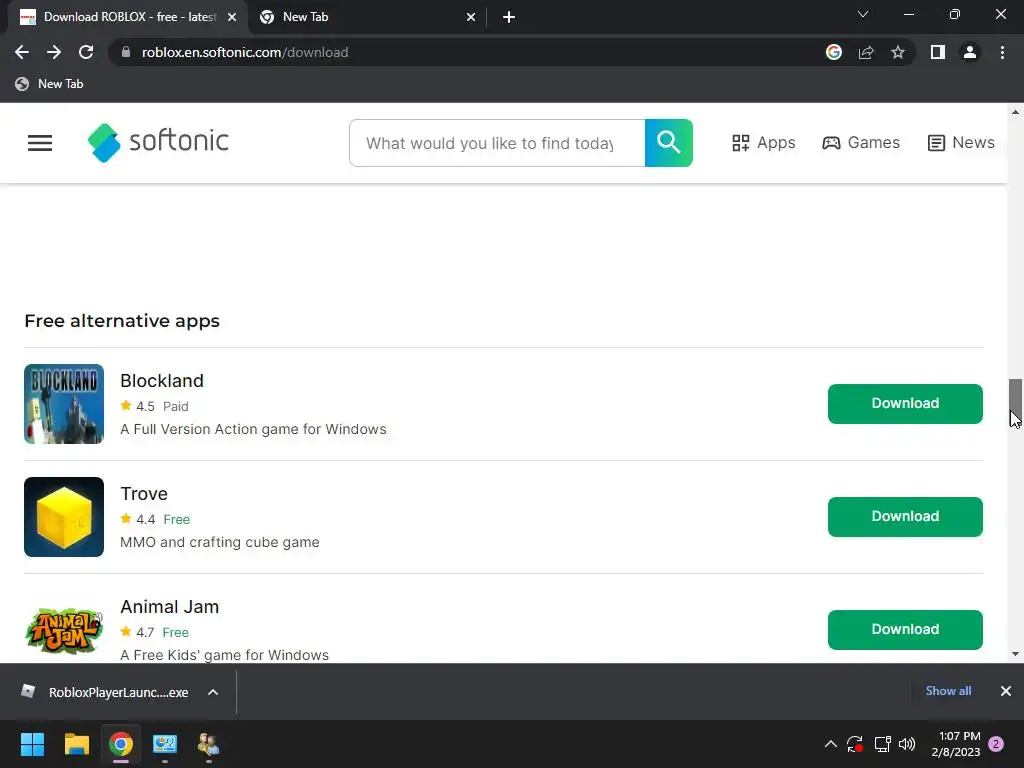
Task: Open the Softonic hamburger menu
Action: [40, 142]
